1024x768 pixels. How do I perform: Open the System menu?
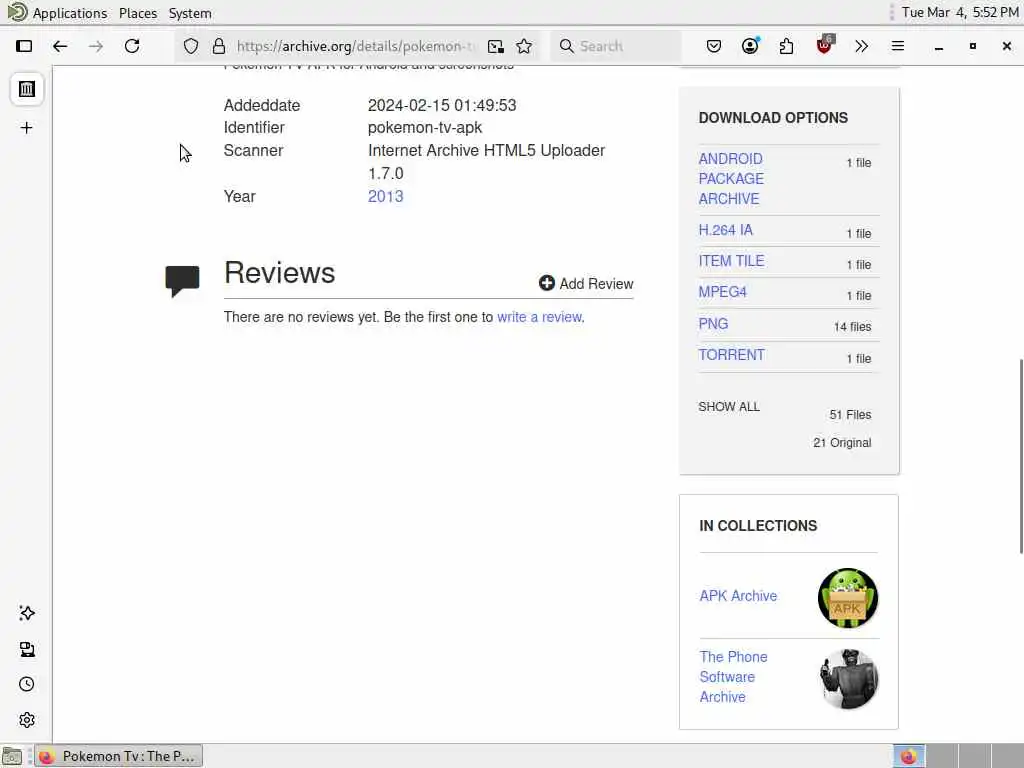[190, 13]
